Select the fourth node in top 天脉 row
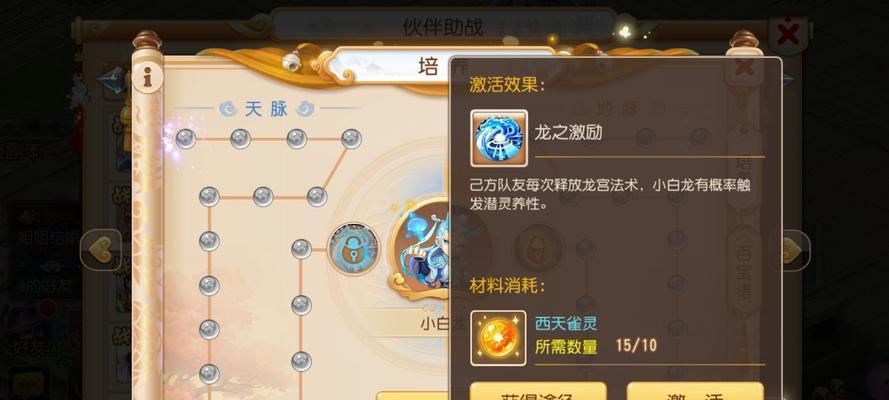 tap(351, 138)
